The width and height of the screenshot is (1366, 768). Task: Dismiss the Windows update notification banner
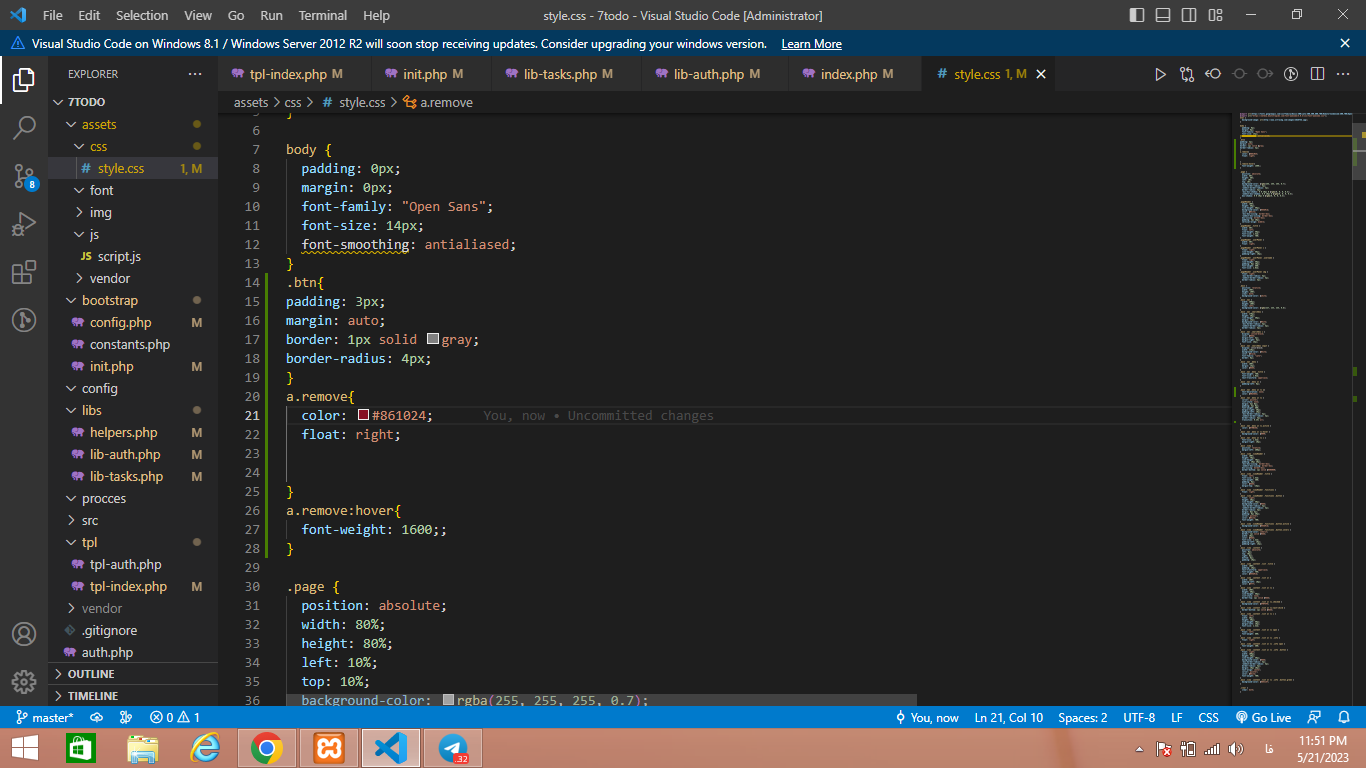click(1345, 43)
